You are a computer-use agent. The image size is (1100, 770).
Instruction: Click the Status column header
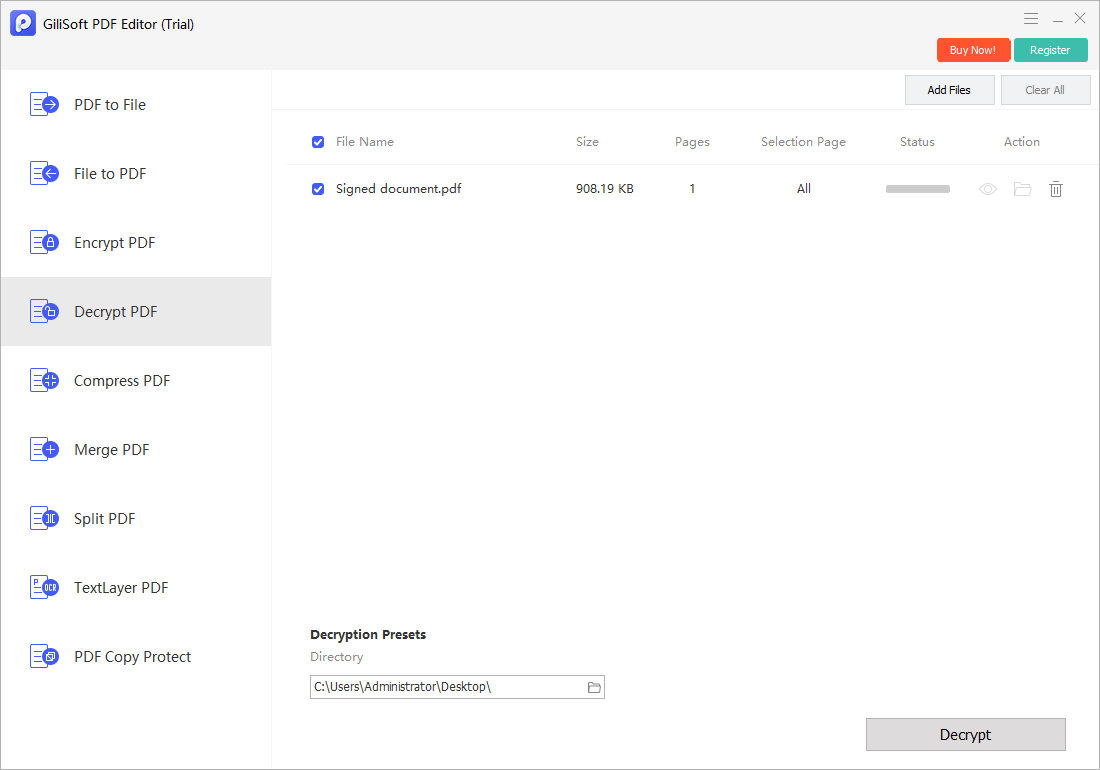918,142
